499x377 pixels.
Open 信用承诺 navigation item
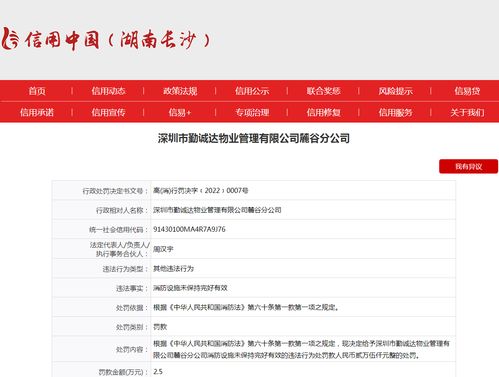pyautogui.click(x=37, y=112)
